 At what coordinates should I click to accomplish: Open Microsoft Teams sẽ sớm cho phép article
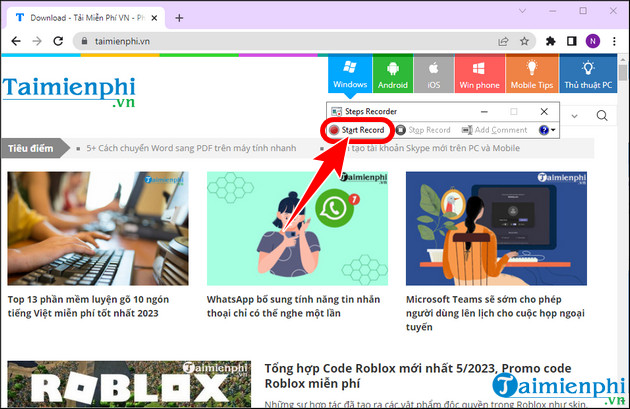point(495,313)
